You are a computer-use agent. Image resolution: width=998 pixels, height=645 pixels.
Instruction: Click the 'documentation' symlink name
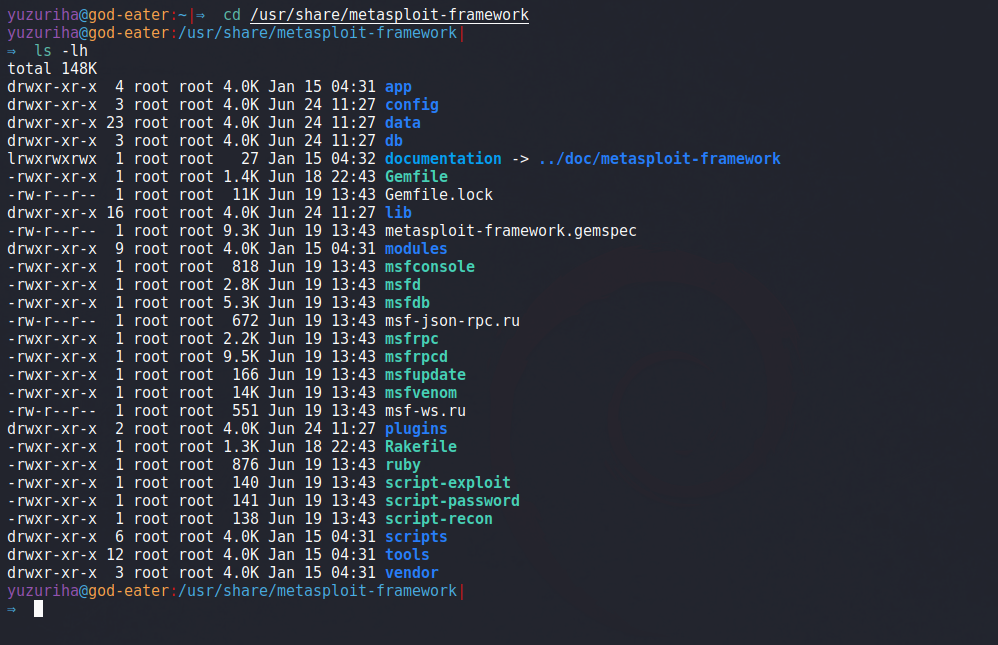(443, 159)
